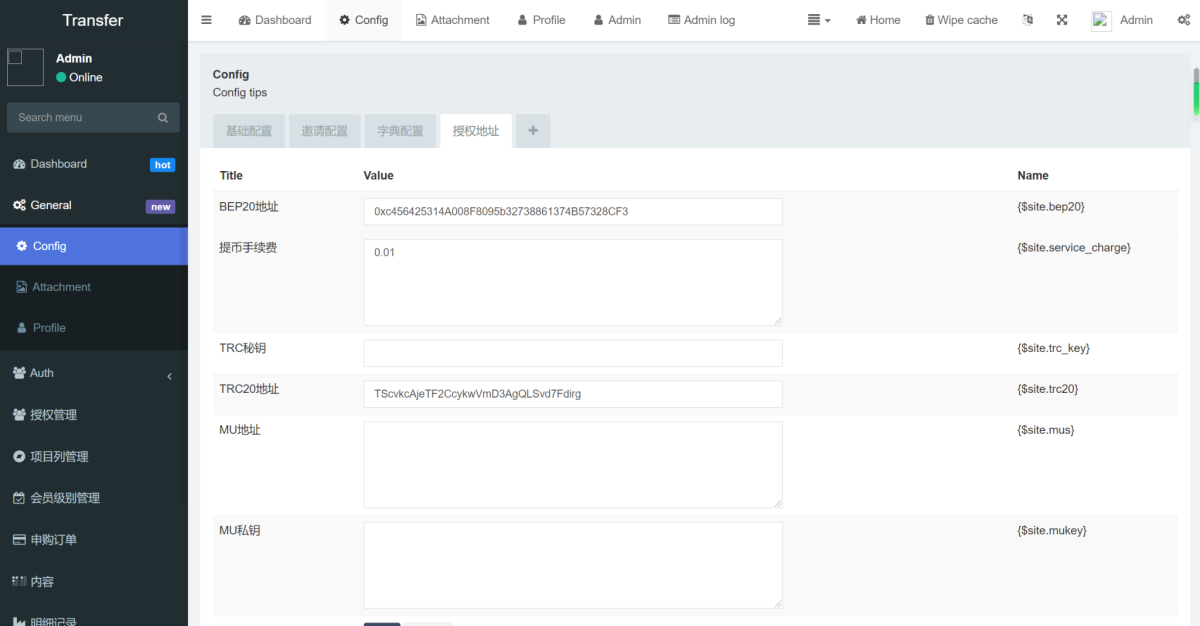
Task: Select the Config top tab
Action: tap(364, 20)
